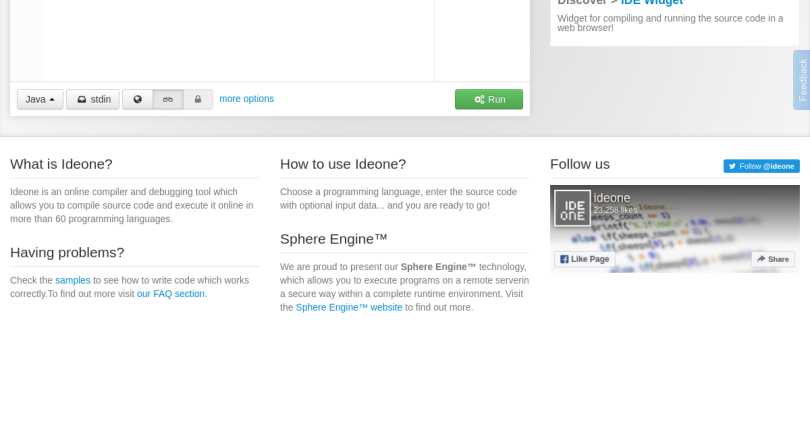Open the IDE Widget link

click(651, 2)
